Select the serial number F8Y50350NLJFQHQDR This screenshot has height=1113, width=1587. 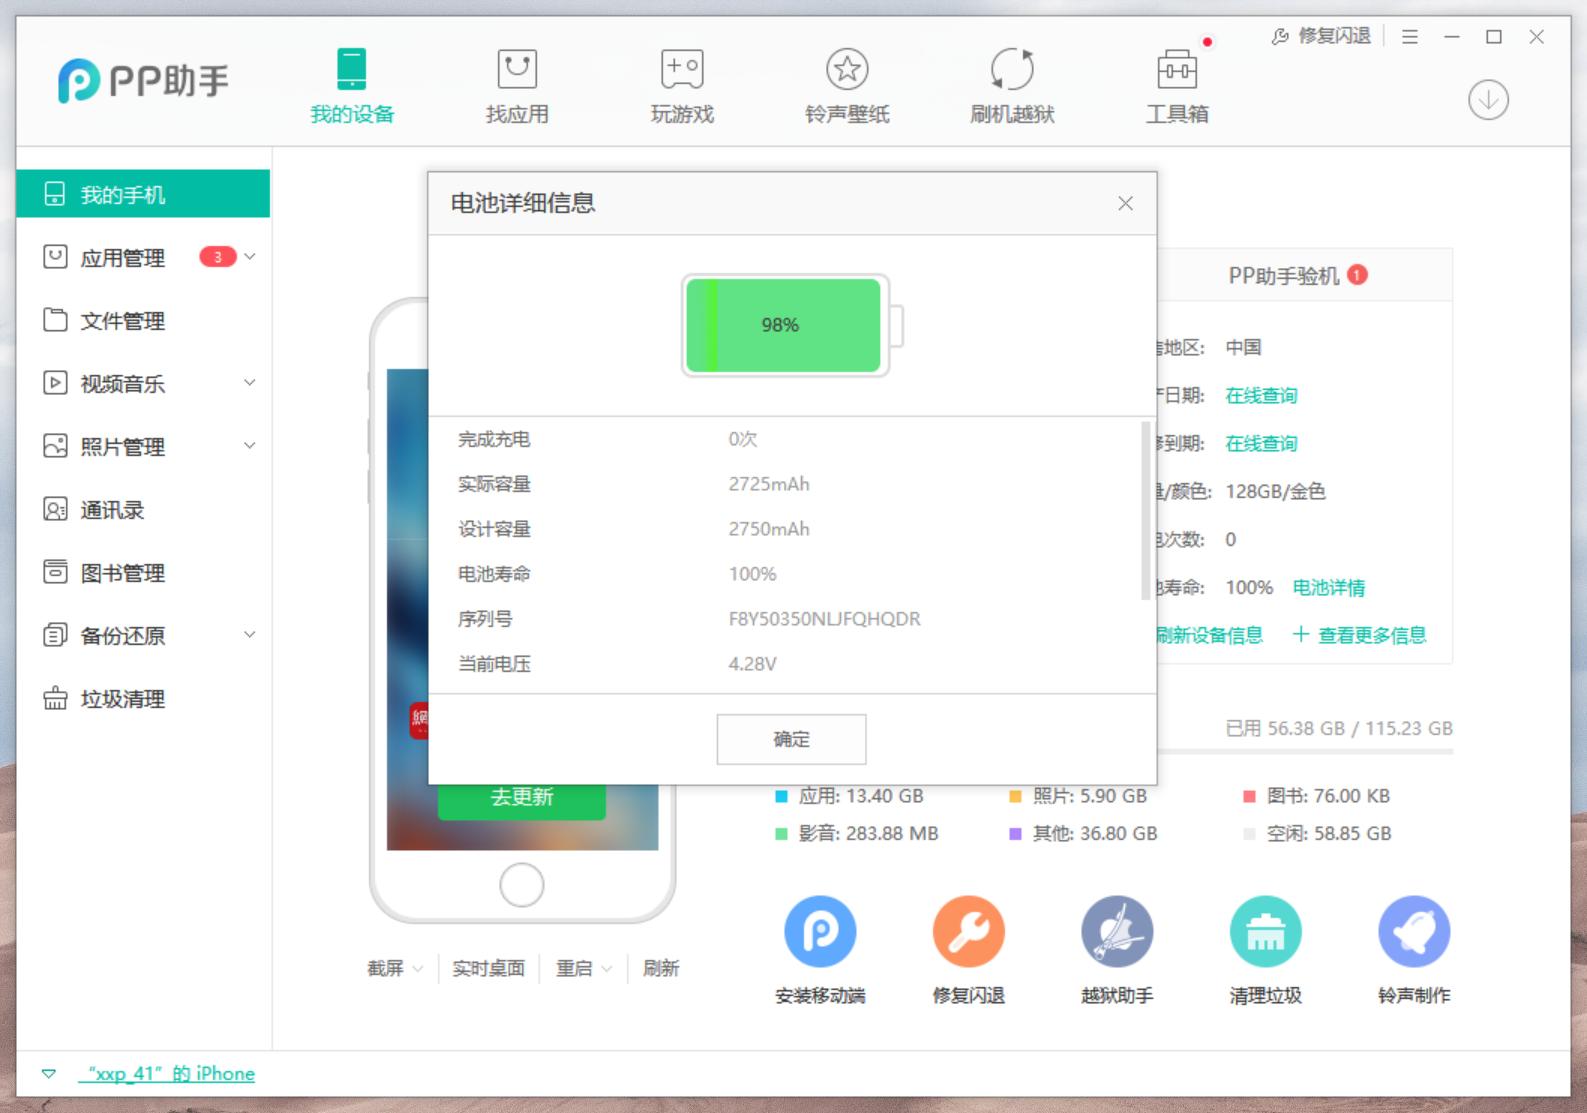(x=824, y=619)
